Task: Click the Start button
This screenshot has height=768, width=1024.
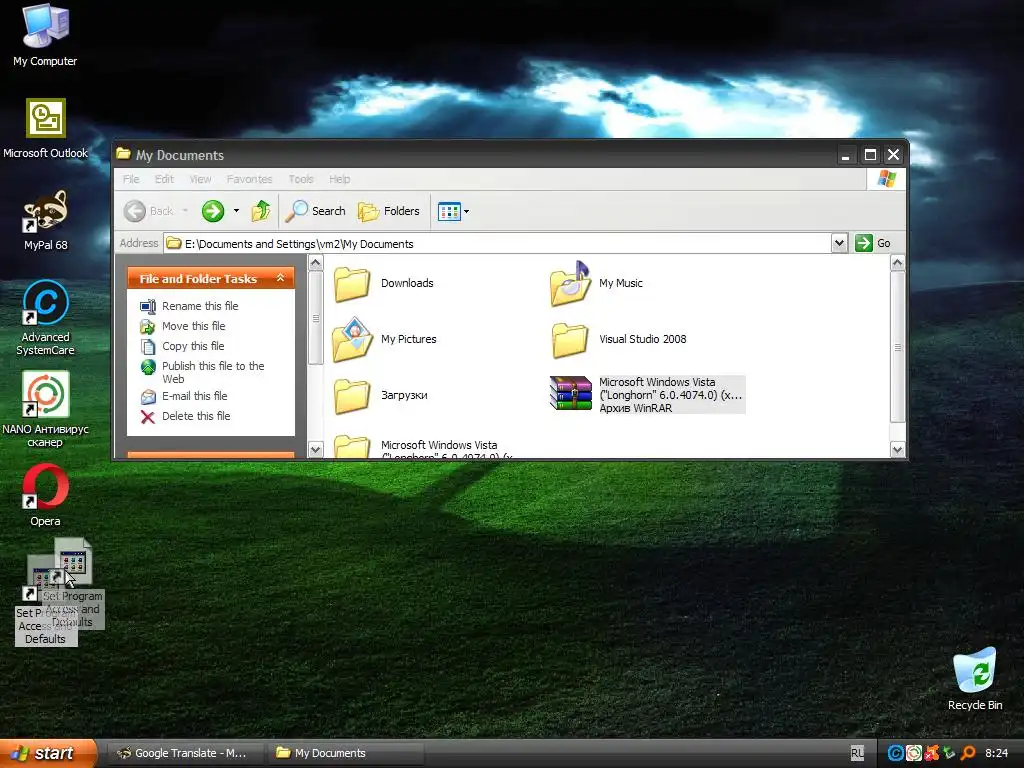Action: point(48,753)
